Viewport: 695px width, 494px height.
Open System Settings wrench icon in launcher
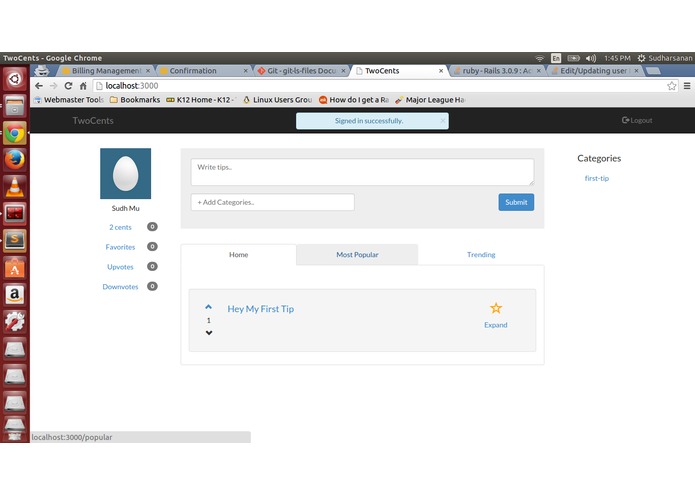[15, 322]
